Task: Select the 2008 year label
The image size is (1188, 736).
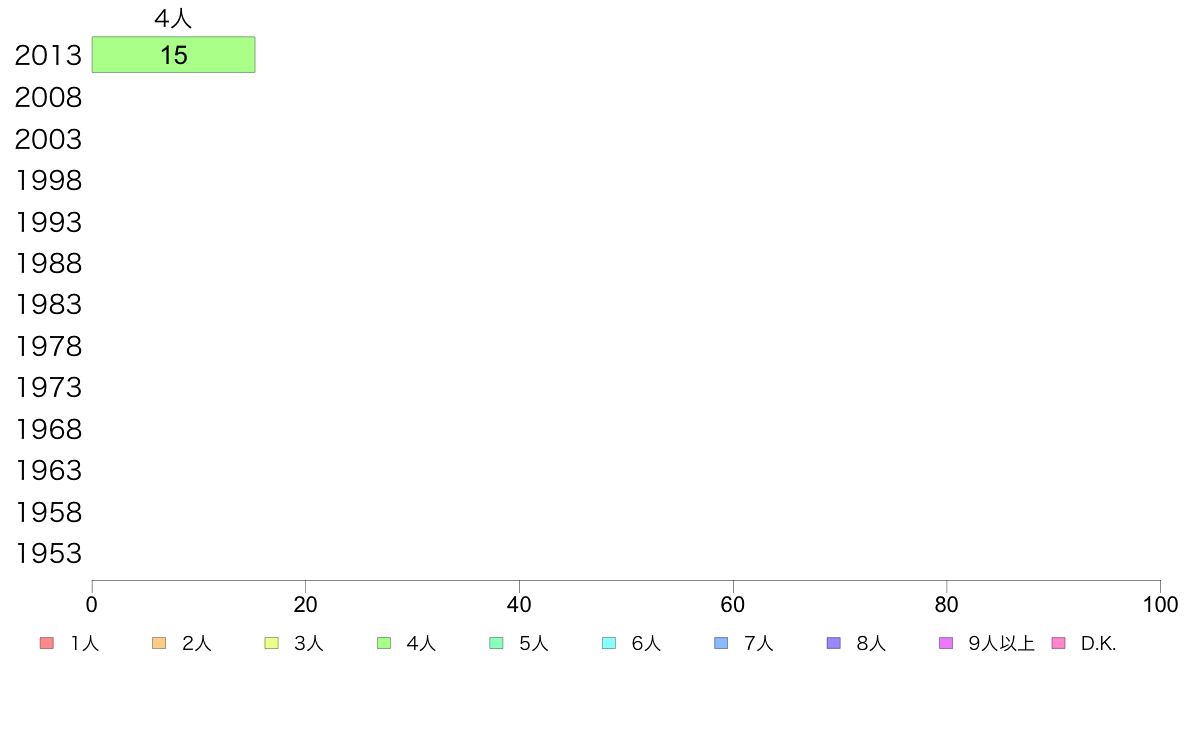Action: pos(48,98)
